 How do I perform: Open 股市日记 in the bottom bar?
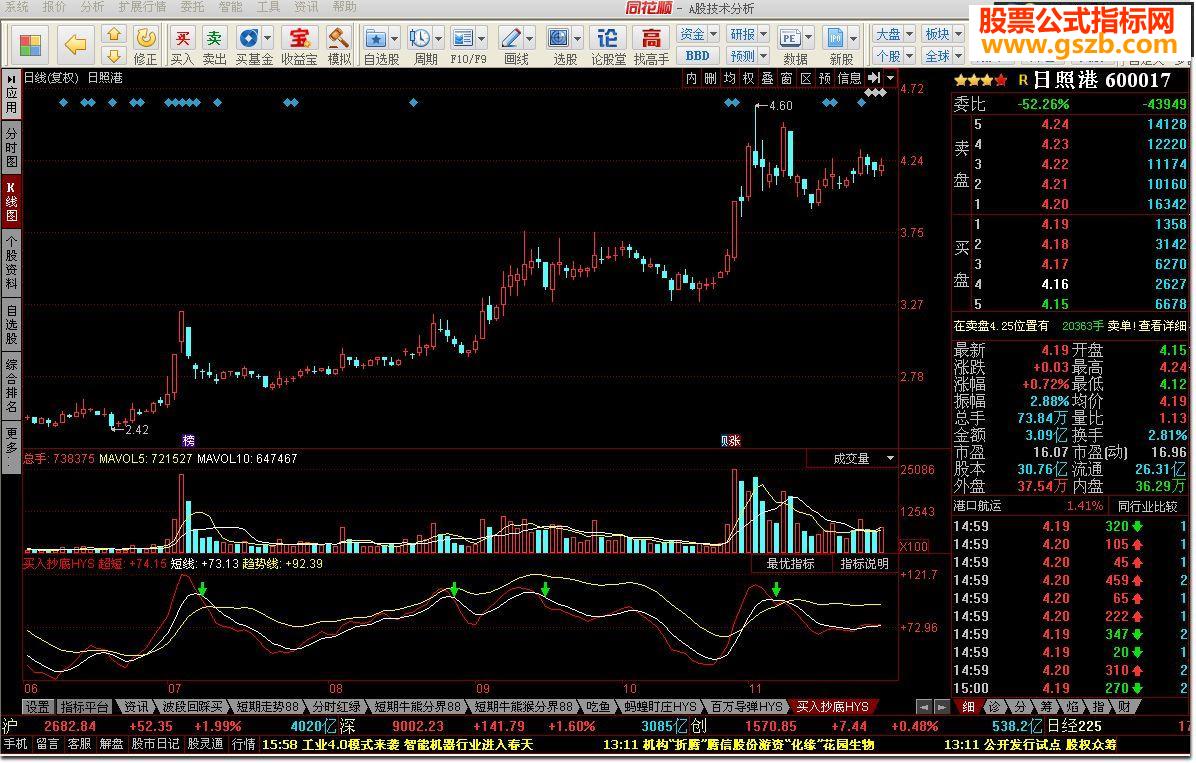(155, 744)
